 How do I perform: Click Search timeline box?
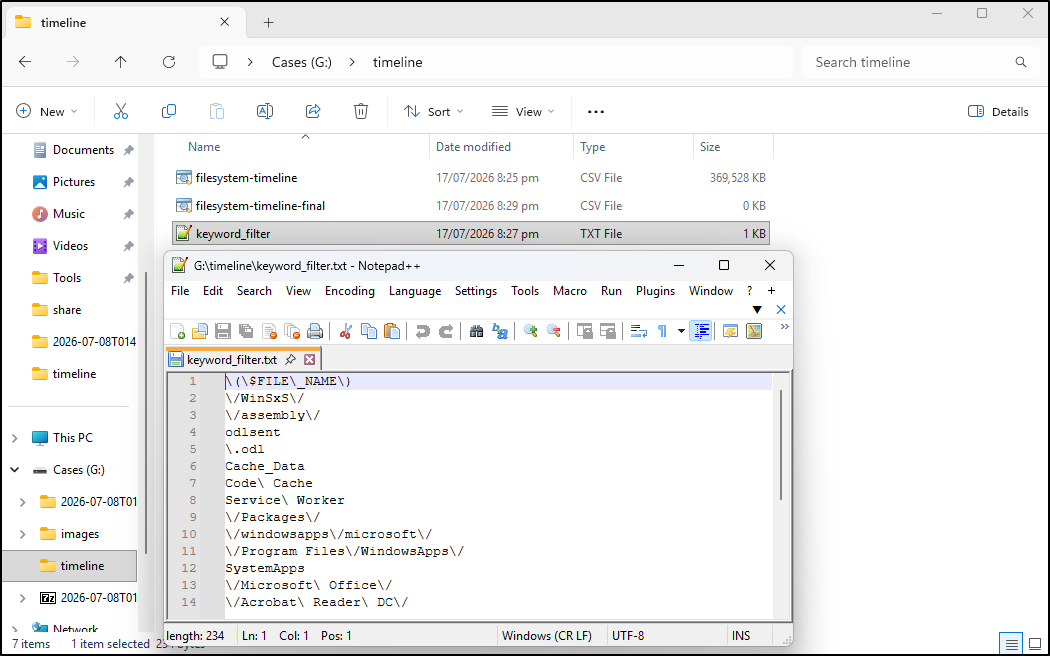[x=919, y=62]
